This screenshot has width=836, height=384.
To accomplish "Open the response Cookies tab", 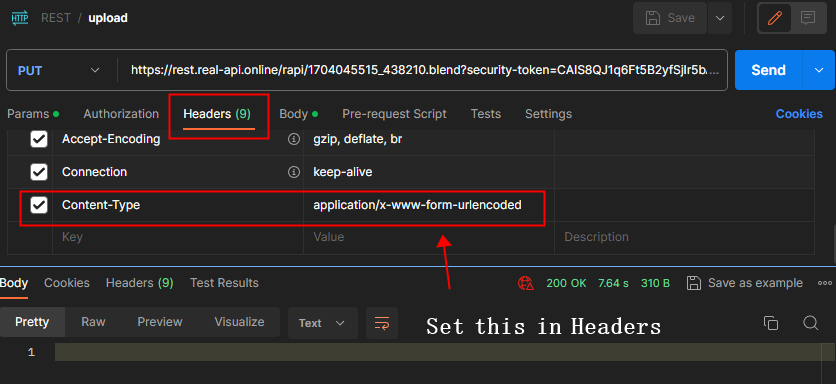I will point(67,283).
